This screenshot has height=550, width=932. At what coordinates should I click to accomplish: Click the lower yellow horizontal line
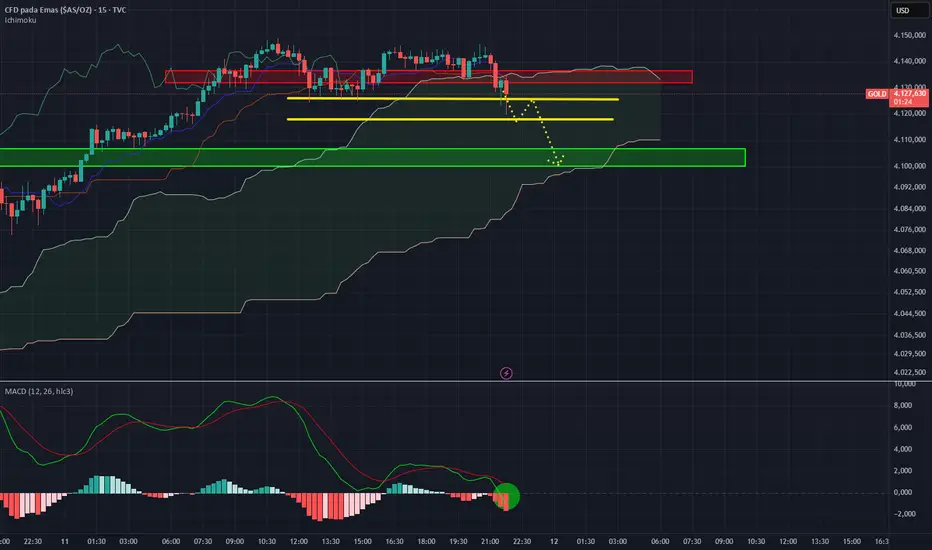pos(450,120)
